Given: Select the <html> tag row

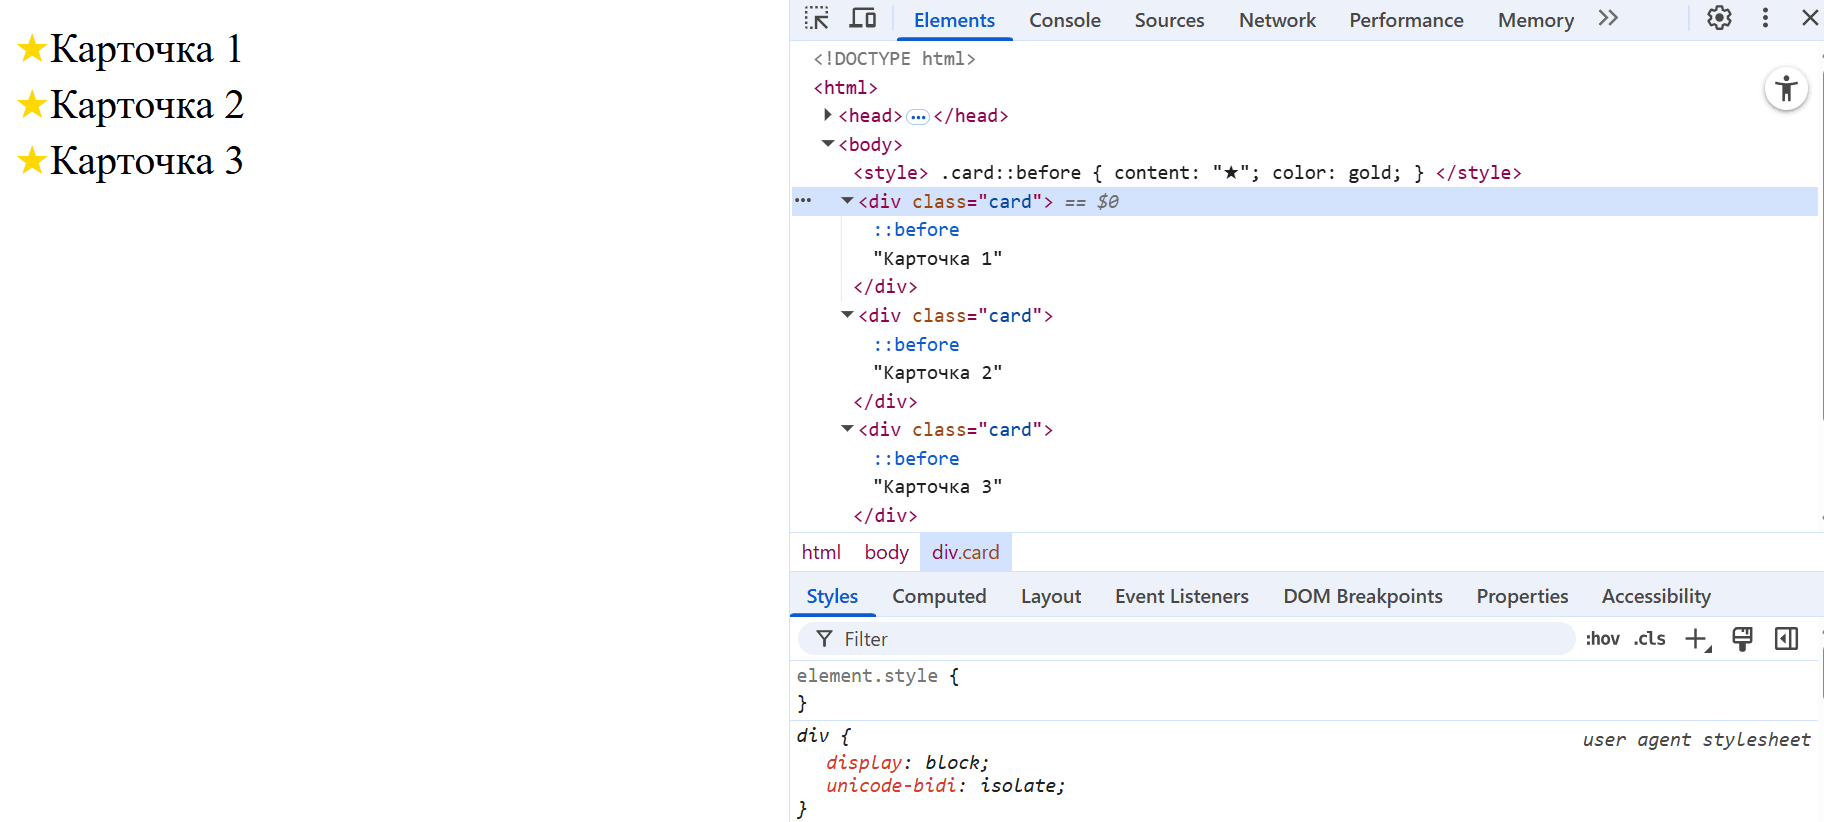Looking at the screenshot, I should (845, 88).
